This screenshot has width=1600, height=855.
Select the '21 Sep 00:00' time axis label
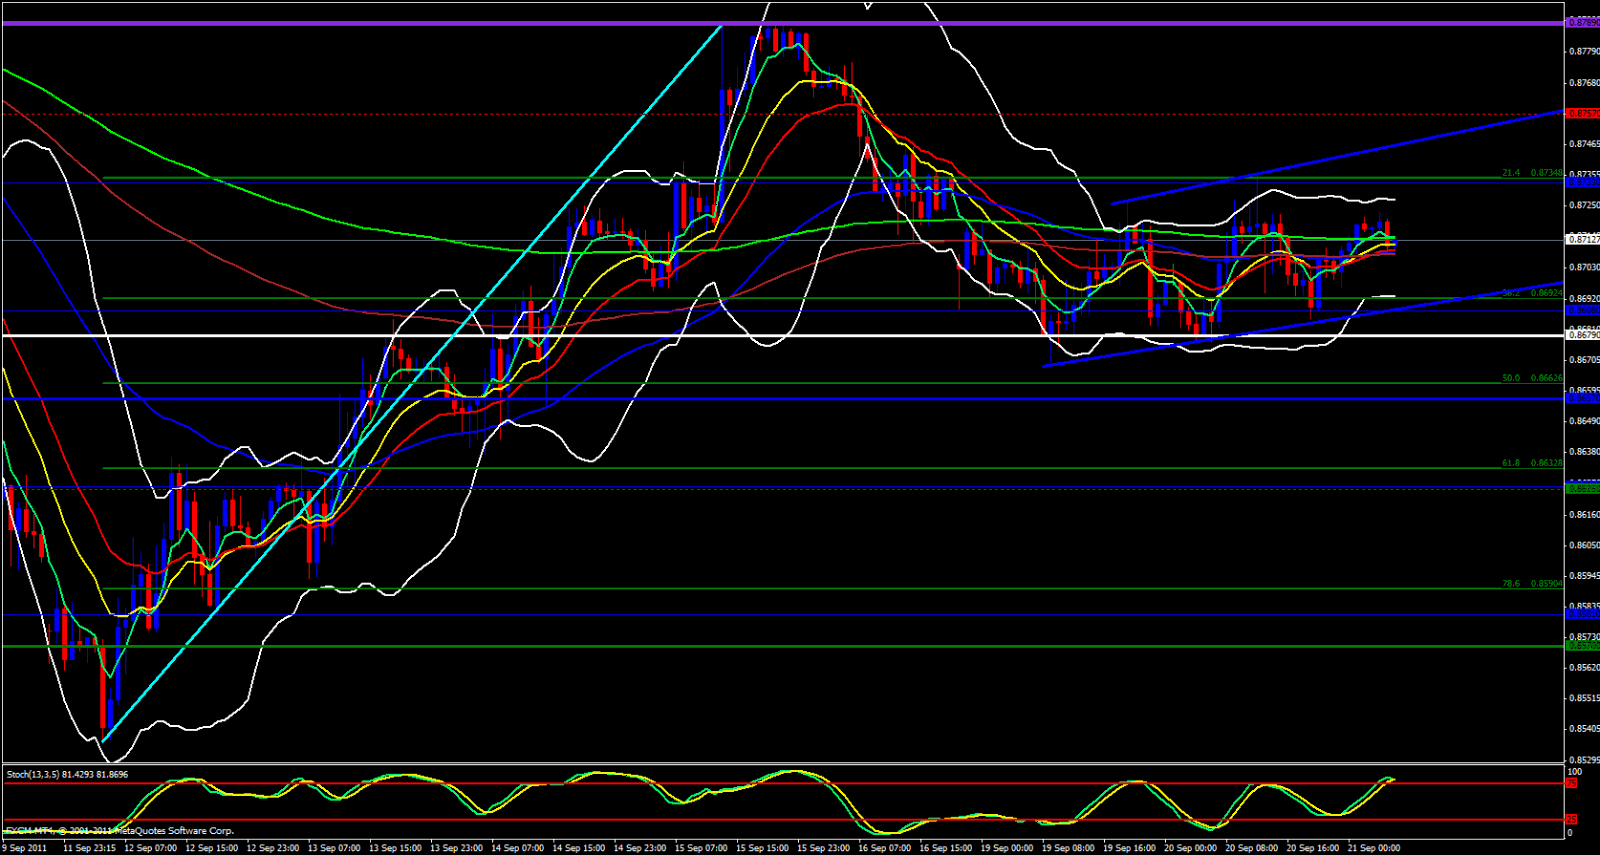coord(1374,848)
